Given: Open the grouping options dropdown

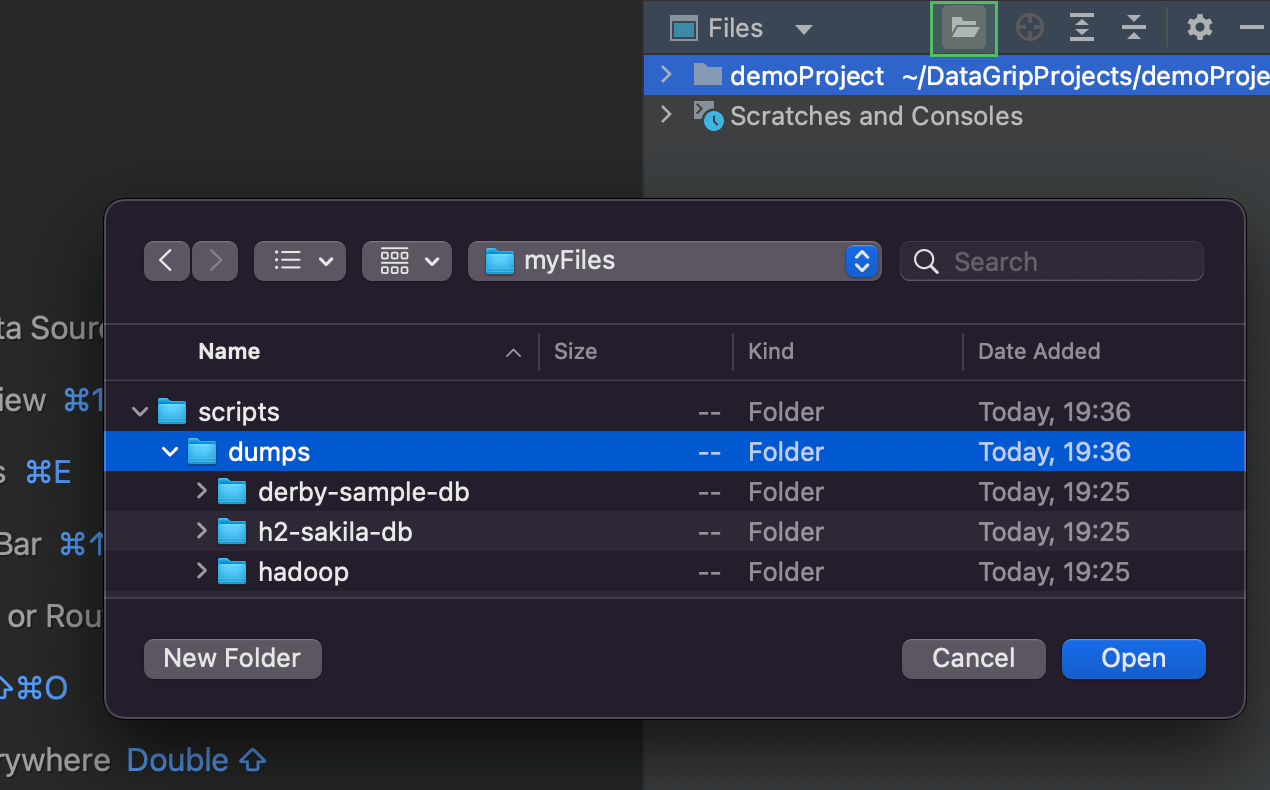Looking at the screenshot, I should [x=407, y=261].
